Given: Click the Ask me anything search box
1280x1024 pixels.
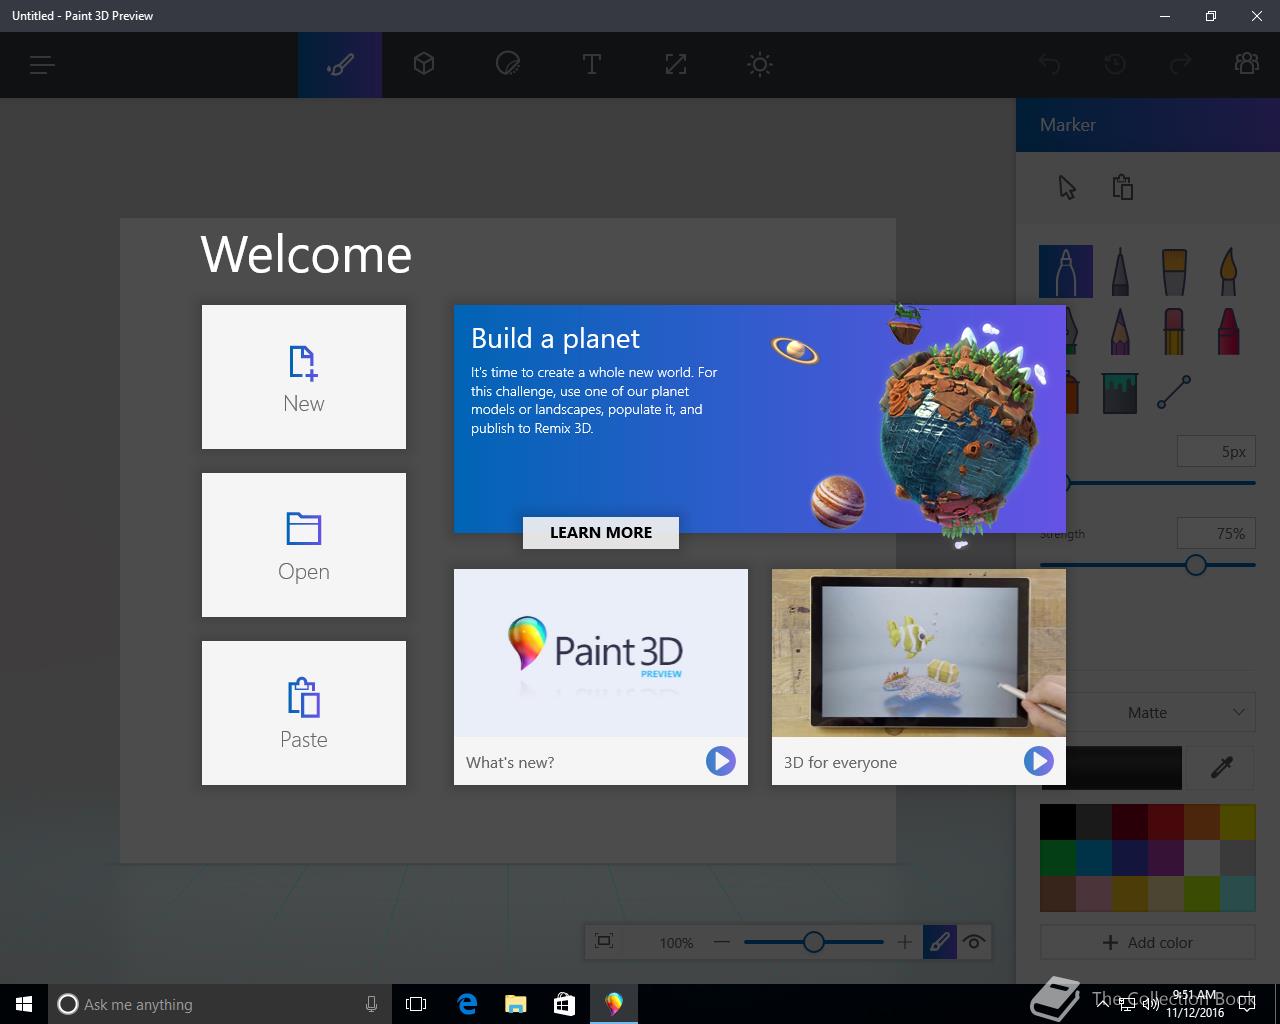Looking at the screenshot, I should 218,1004.
